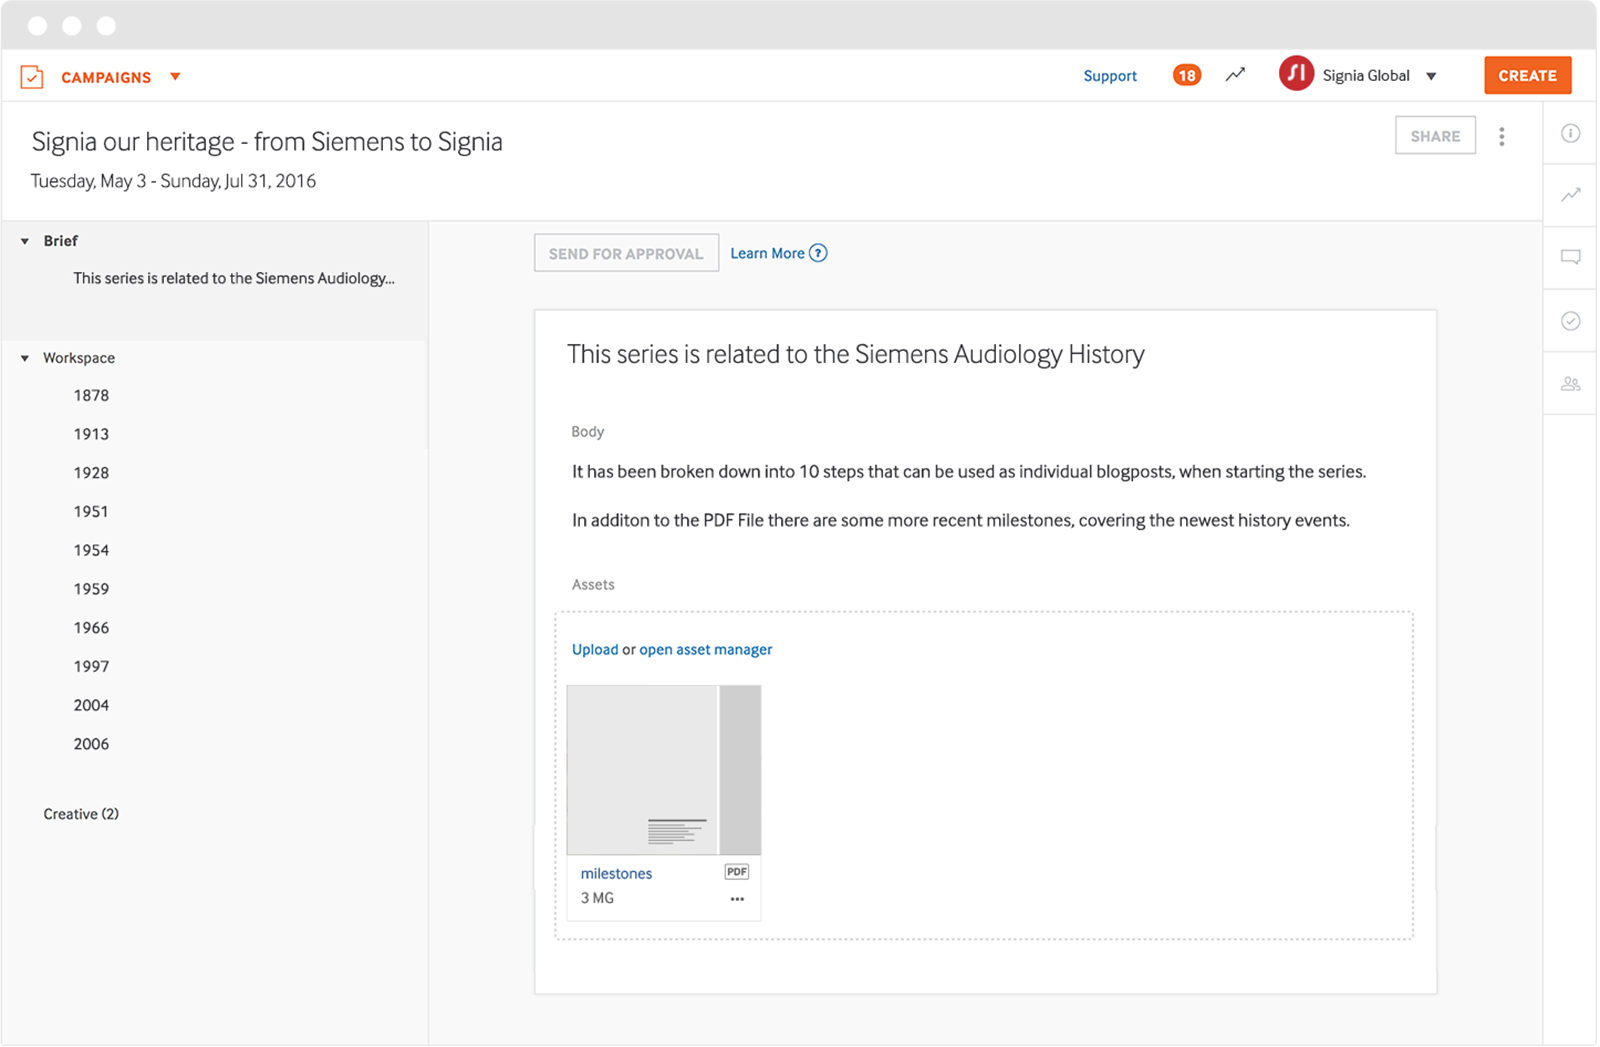Viewport: 1600px width, 1047px height.
Task: Click the milestones file name link
Action: 616,873
